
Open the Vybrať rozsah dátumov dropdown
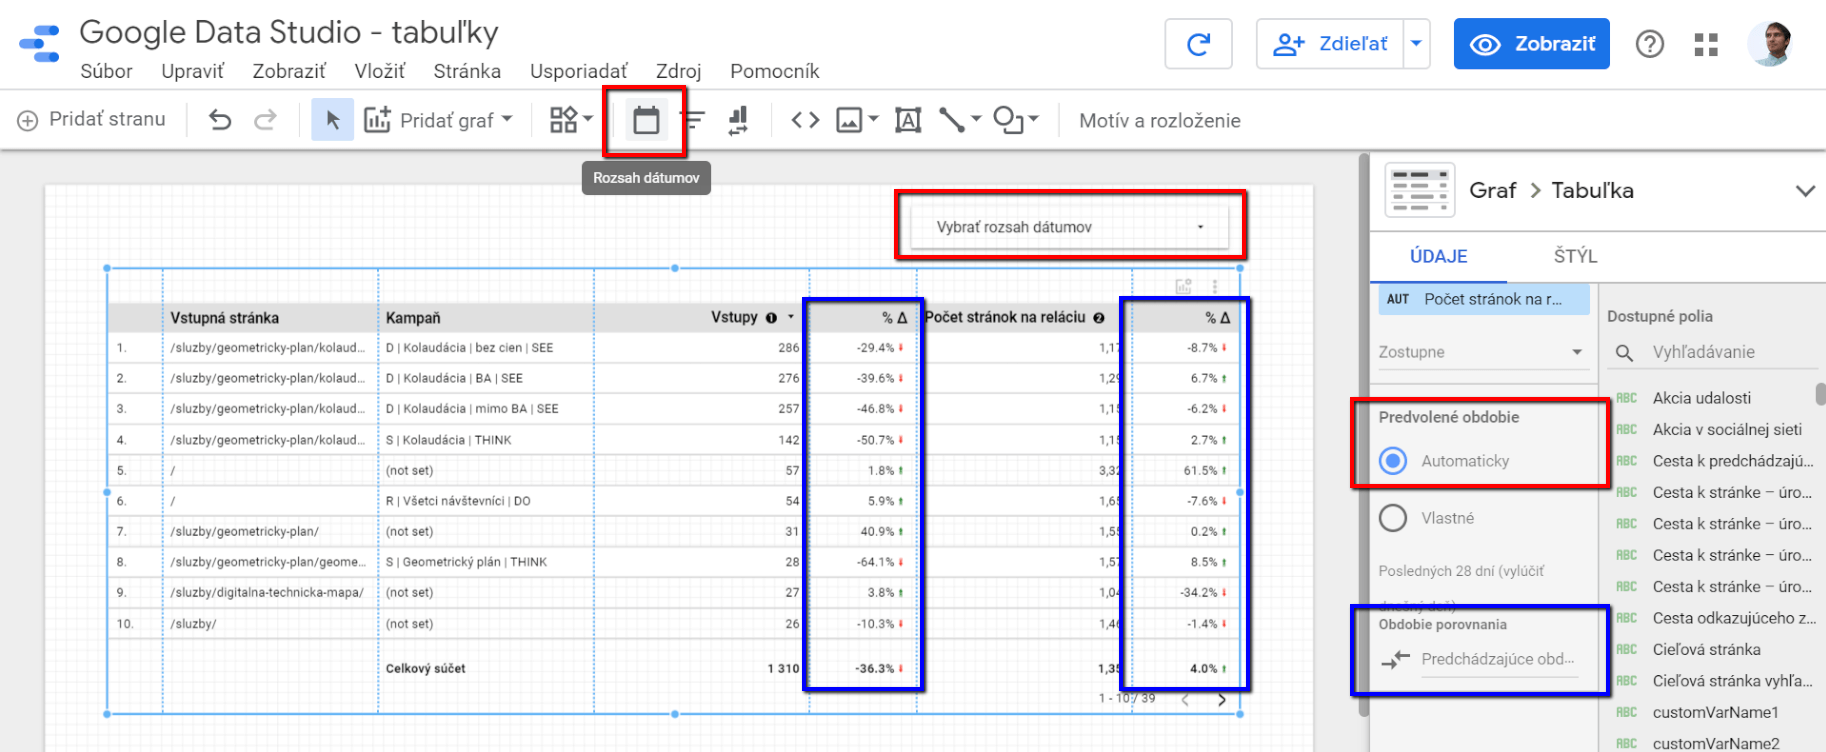tap(1069, 227)
